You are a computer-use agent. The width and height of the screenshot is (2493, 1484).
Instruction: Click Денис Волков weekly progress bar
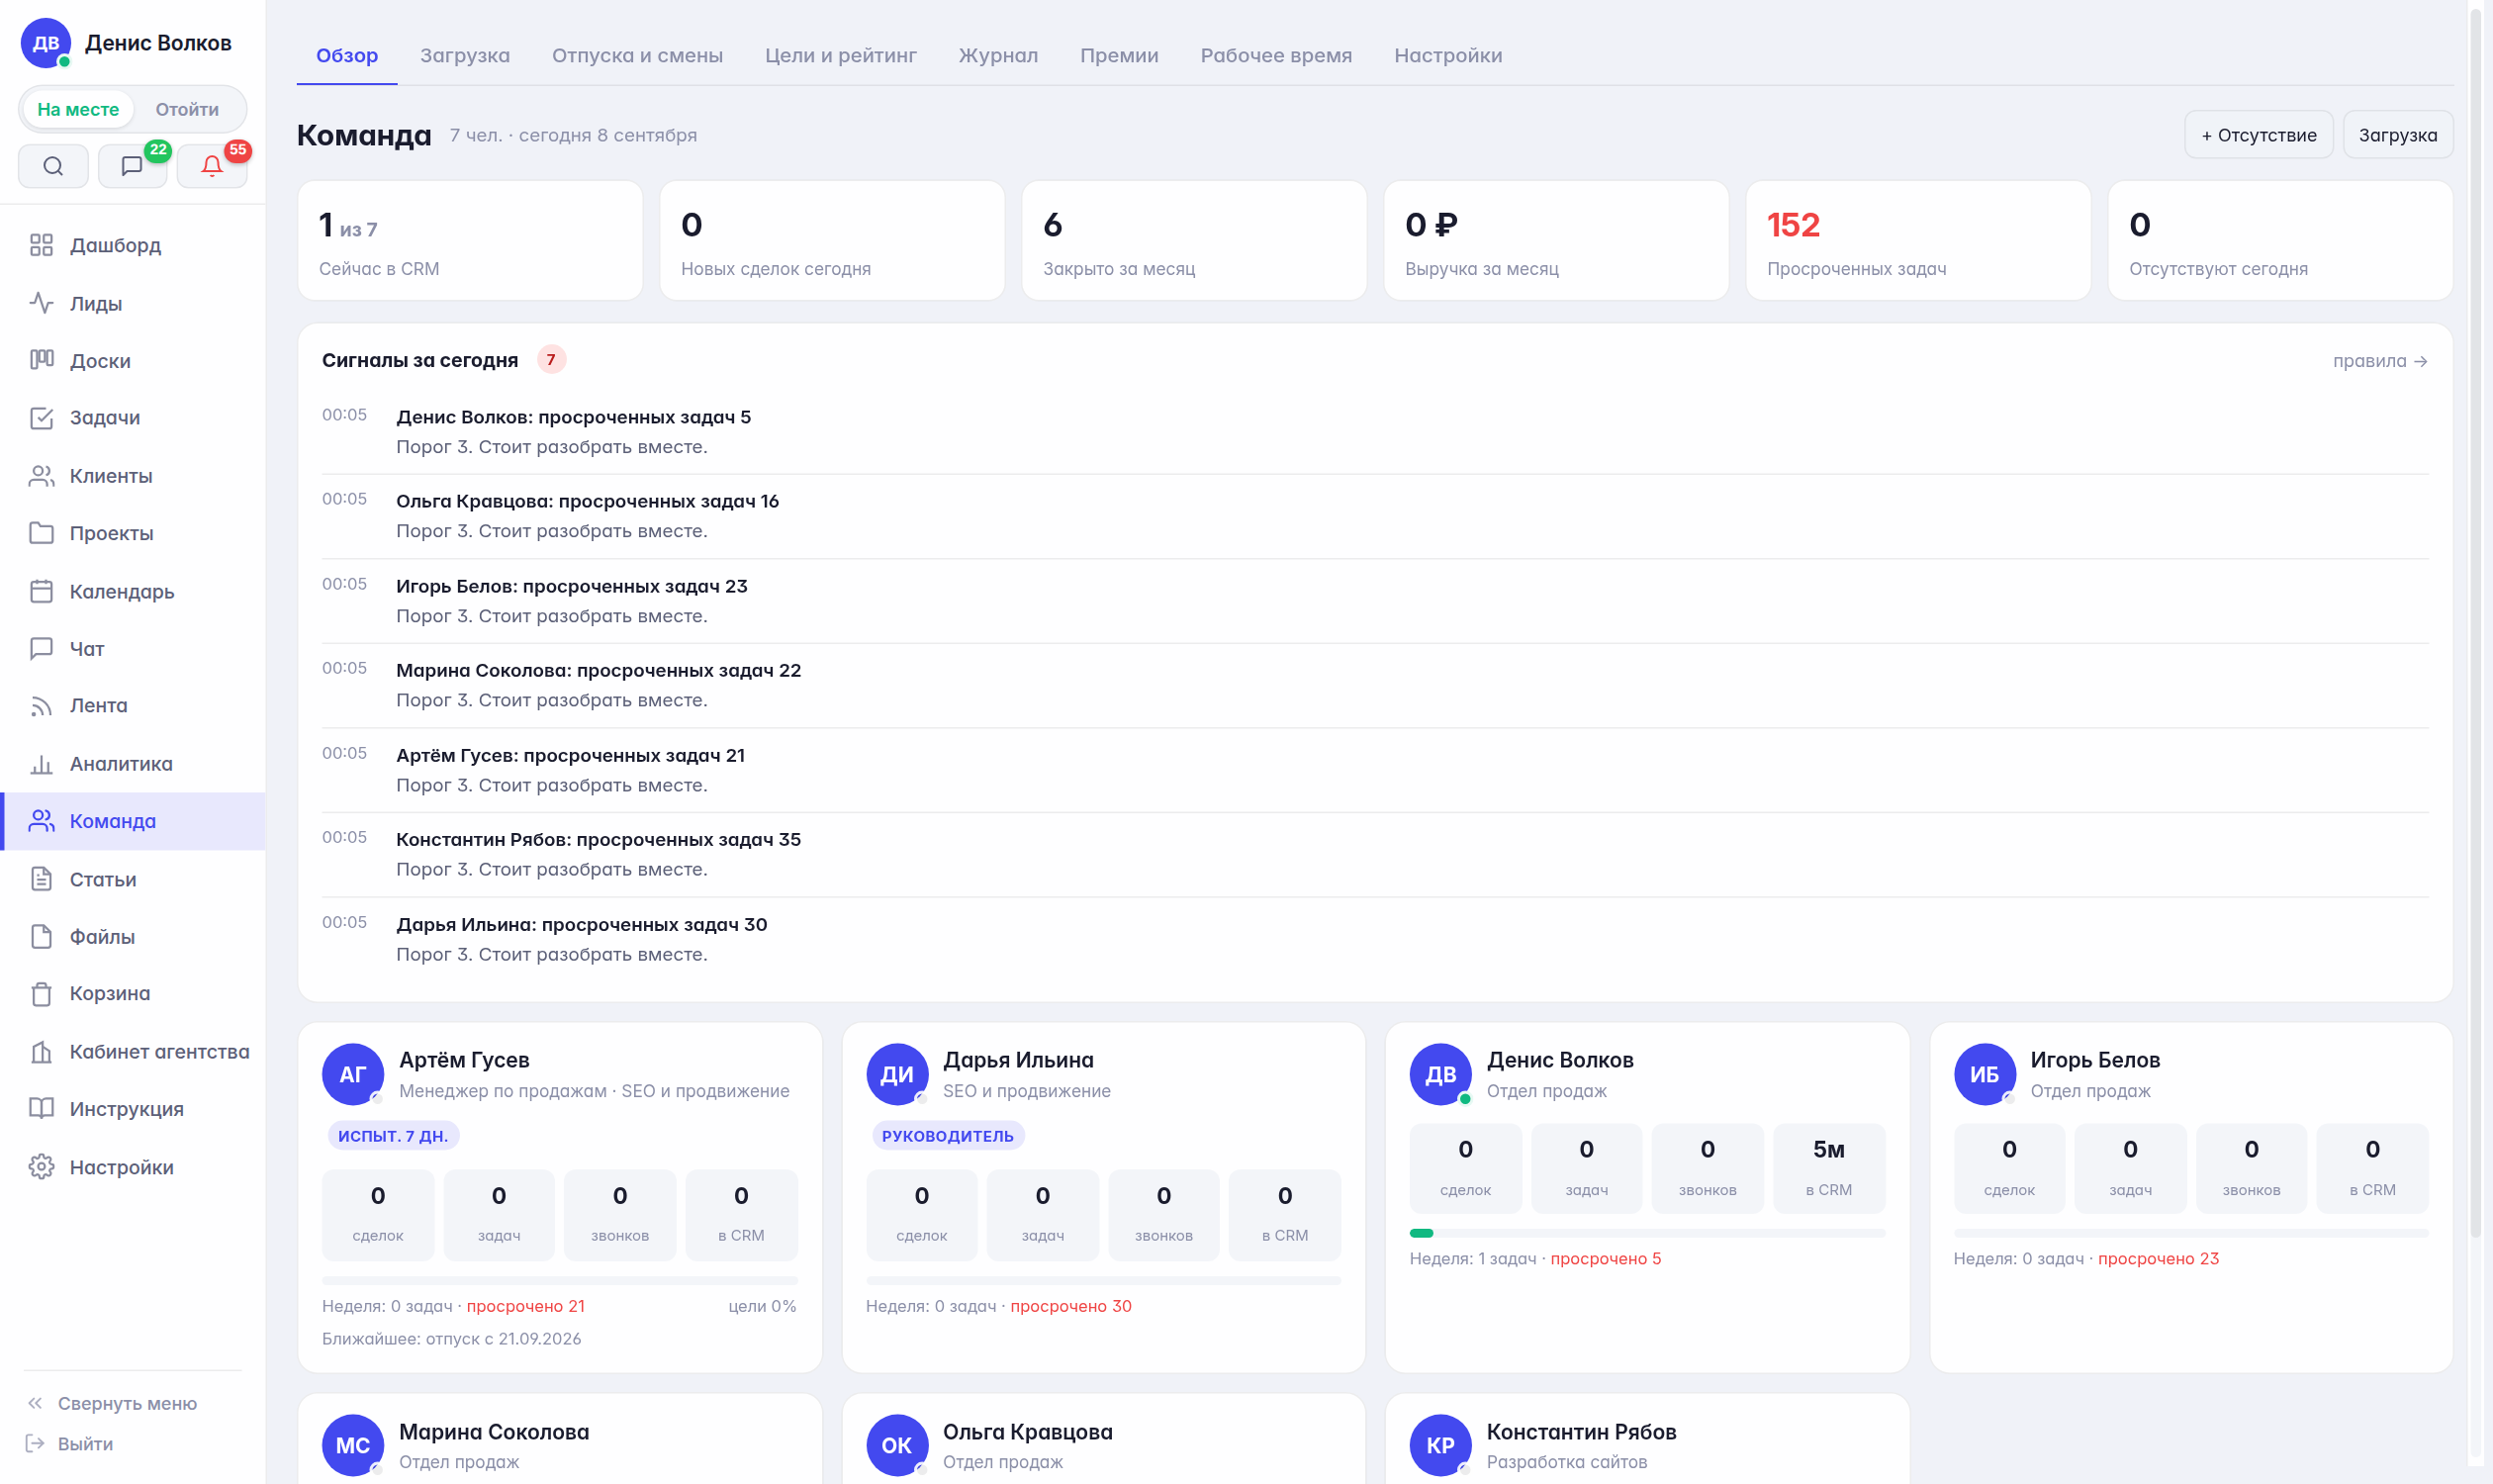pyautogui.click(x=1647, y=1233)
